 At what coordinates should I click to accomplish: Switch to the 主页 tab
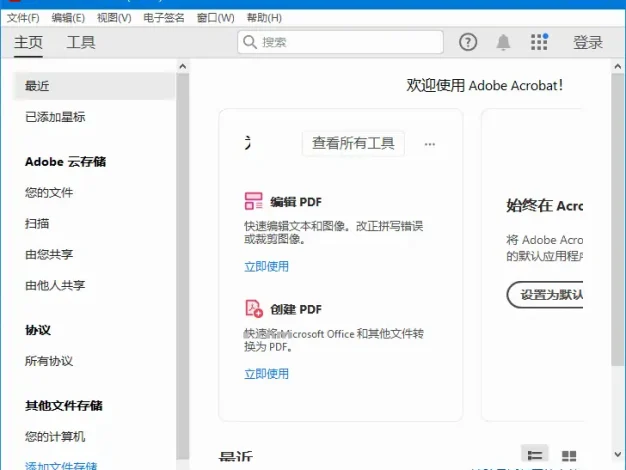pyautogui.click(x=28, y=42)
